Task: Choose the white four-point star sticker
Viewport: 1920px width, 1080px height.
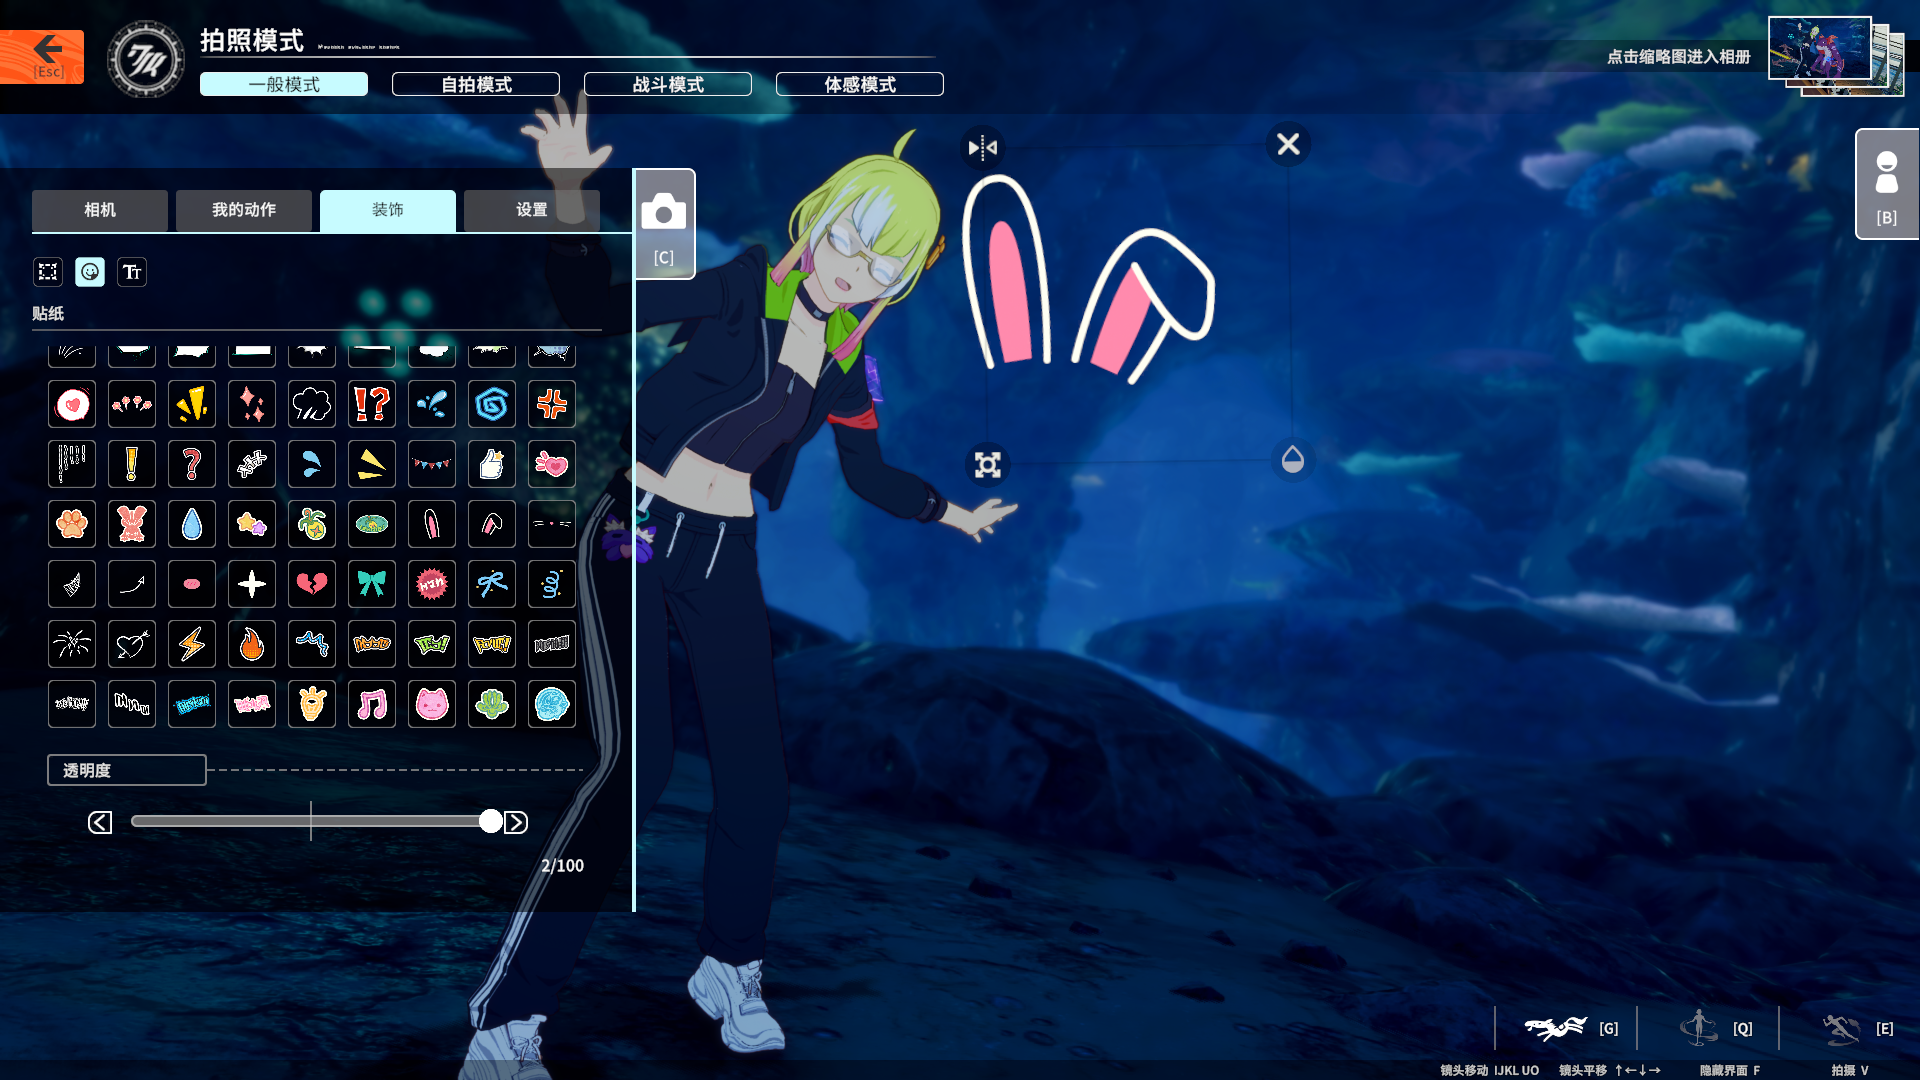Action: [252, 584]
